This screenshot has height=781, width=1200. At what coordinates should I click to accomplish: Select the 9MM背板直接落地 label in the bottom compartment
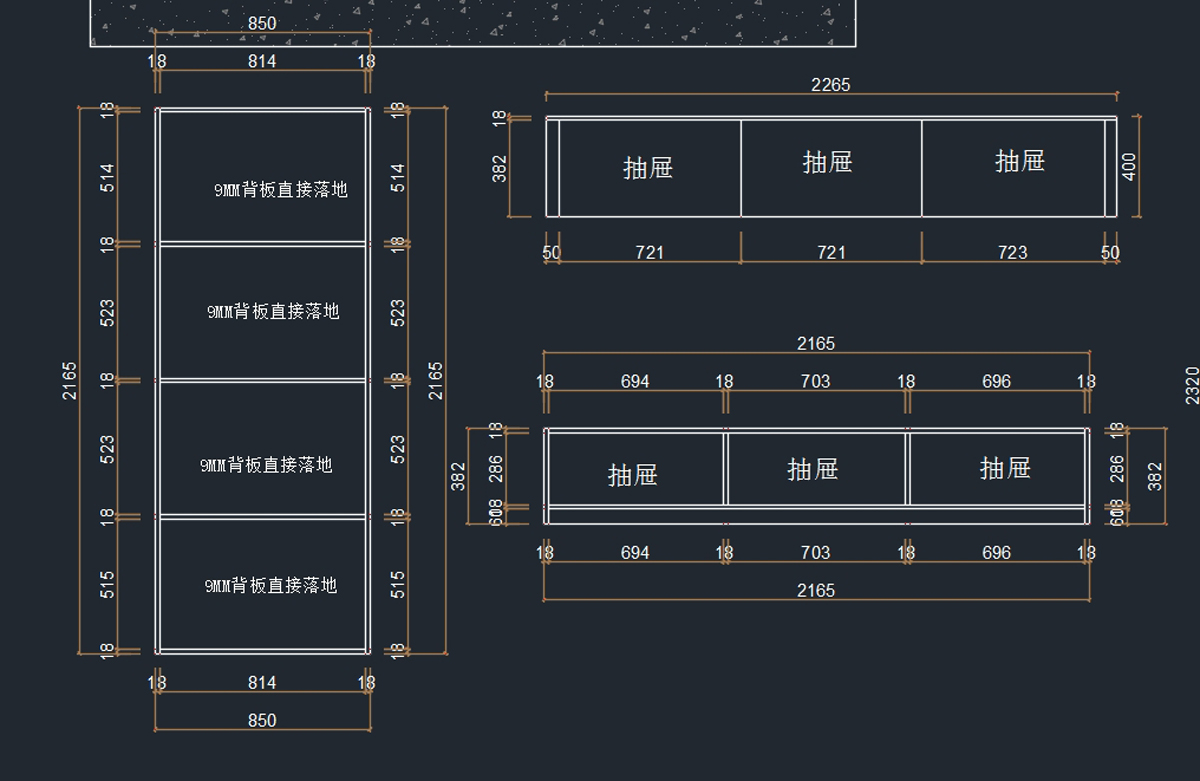271,586
